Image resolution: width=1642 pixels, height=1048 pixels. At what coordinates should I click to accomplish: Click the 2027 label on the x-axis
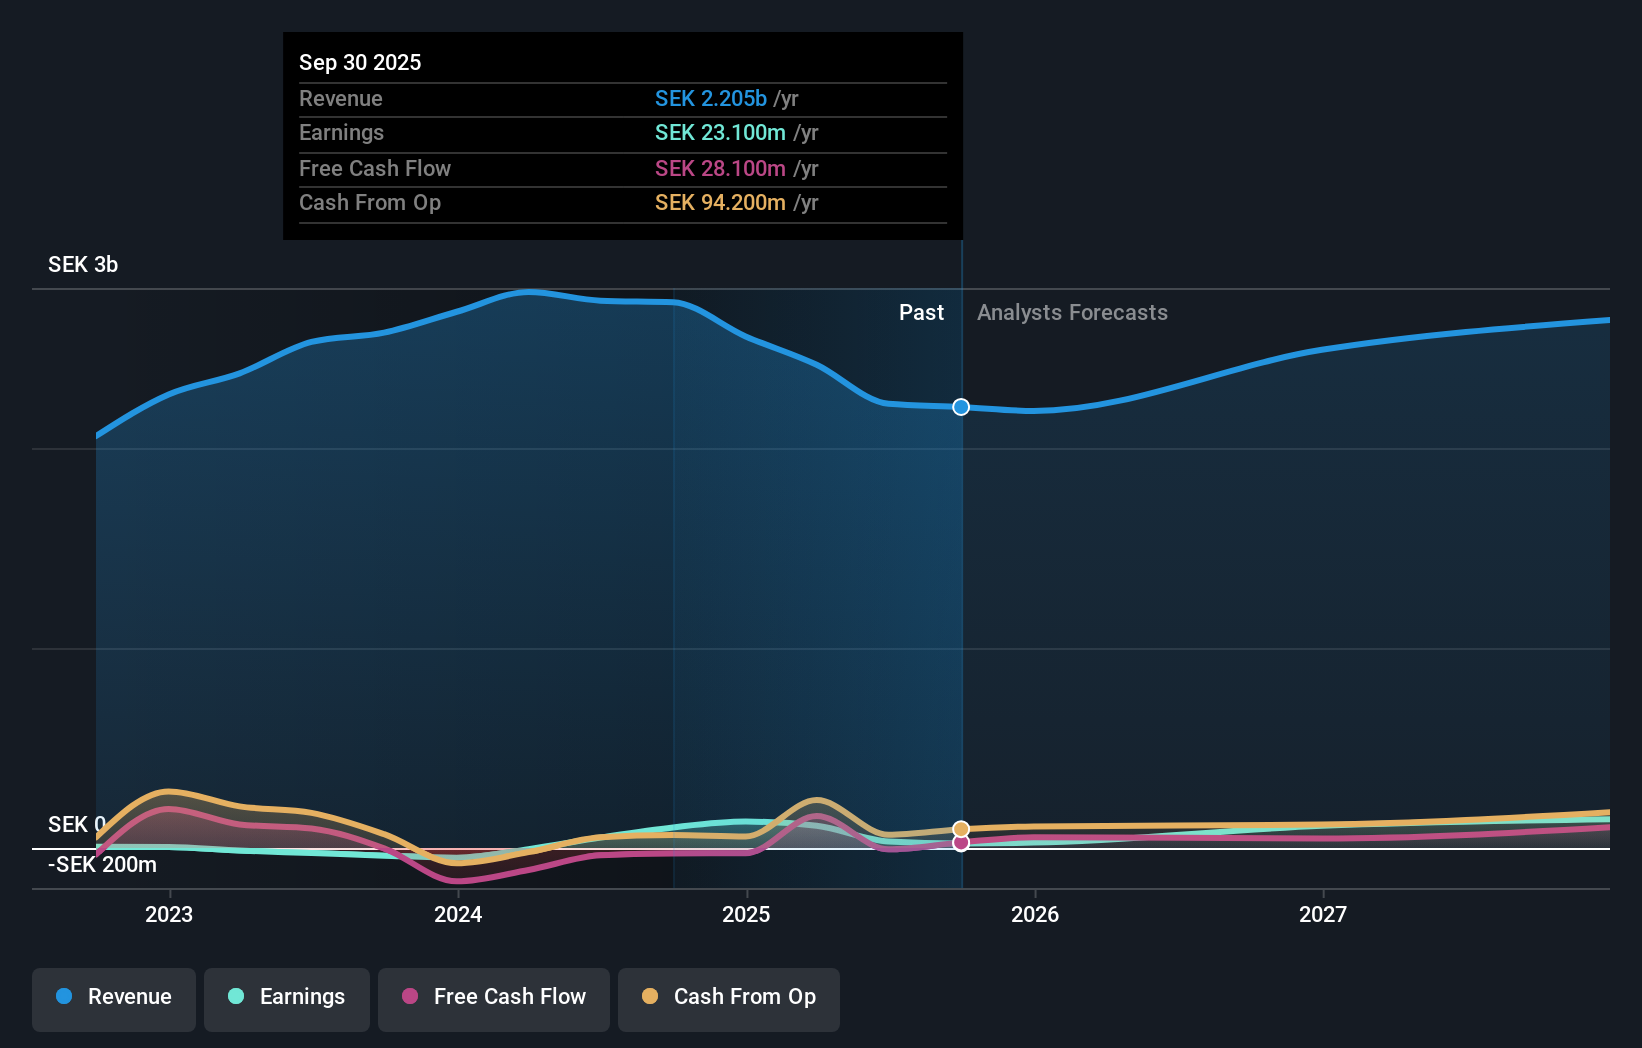(1324, 914)
